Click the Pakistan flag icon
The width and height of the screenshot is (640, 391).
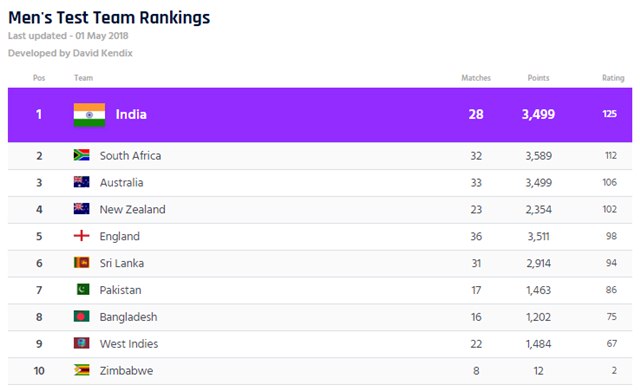[x=83, y=289]
